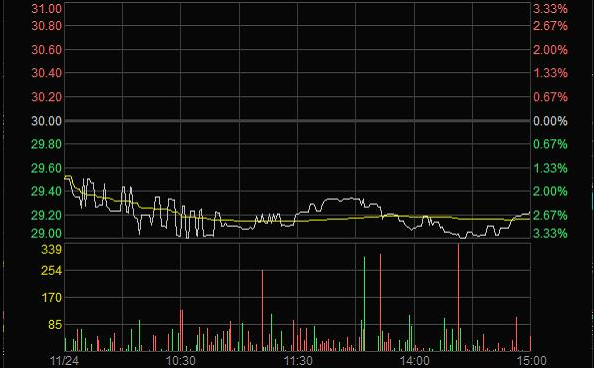Select the 11:30 time axis marker
This screenshot has width=594, height=370.
298,360
